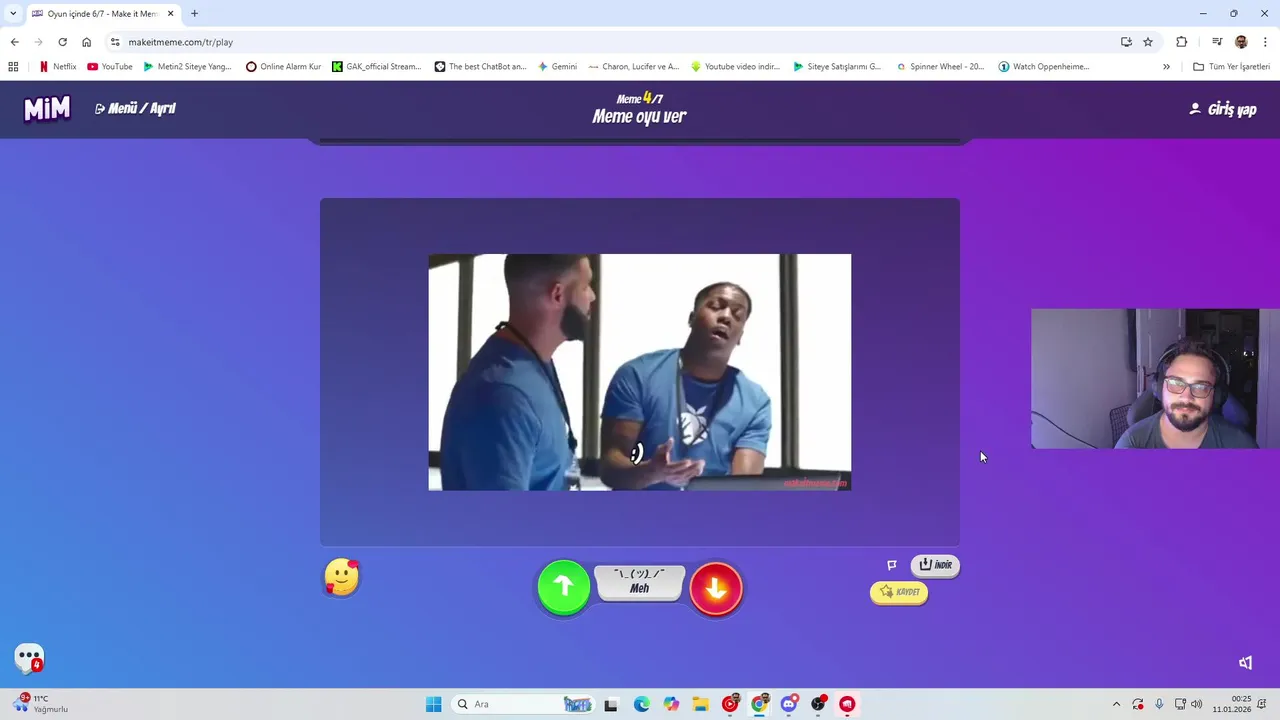Open the Metin2 Siteye Yang bookmark
This screenshot has height=720, width=1280.
tap(187, 67)
